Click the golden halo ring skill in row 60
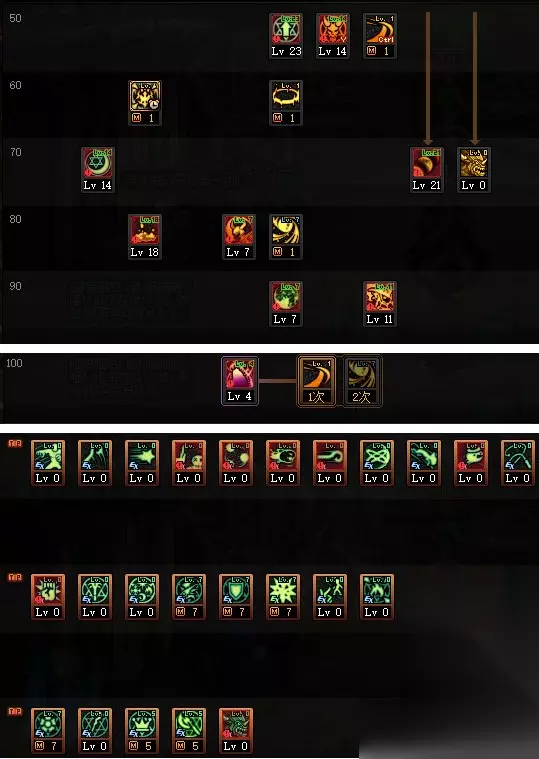This screenshot has width=539, height=759. click(286, 103)
